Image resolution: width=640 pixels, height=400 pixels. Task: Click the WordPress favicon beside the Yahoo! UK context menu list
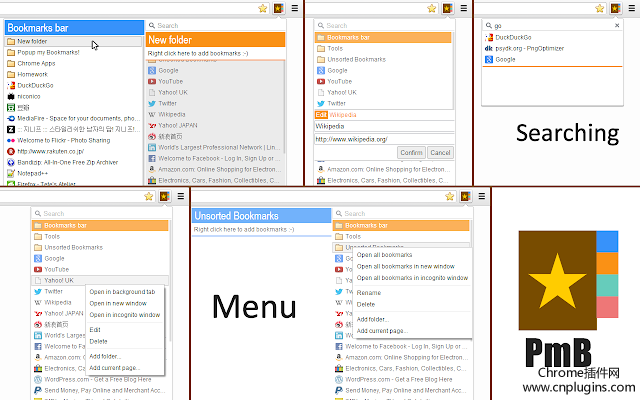pos(38,379)
